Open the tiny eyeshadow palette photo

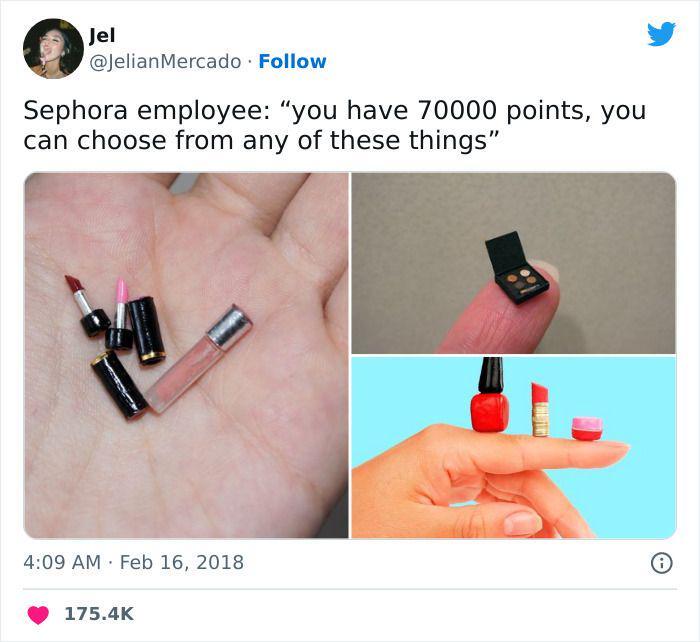point(514,263)
